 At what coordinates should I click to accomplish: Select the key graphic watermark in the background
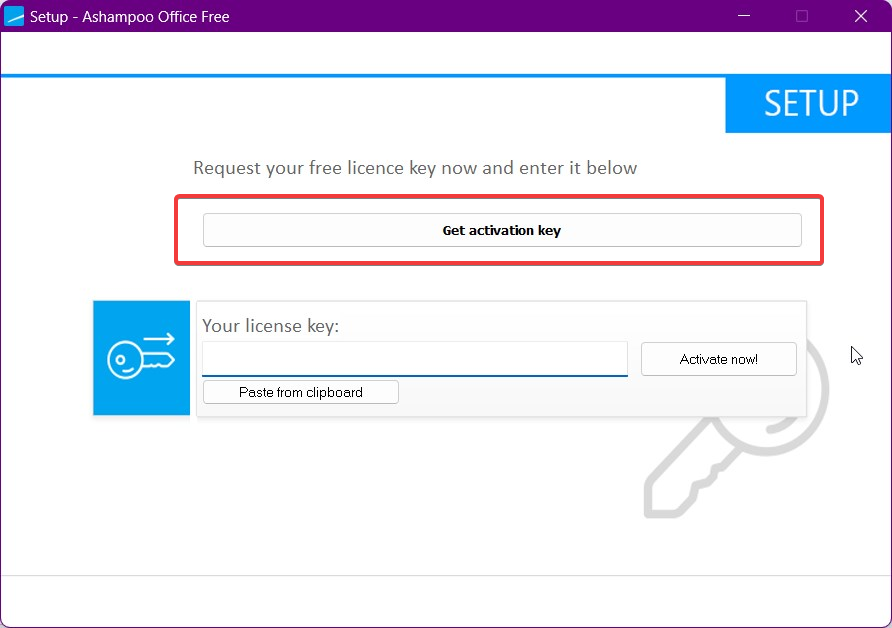740,450
